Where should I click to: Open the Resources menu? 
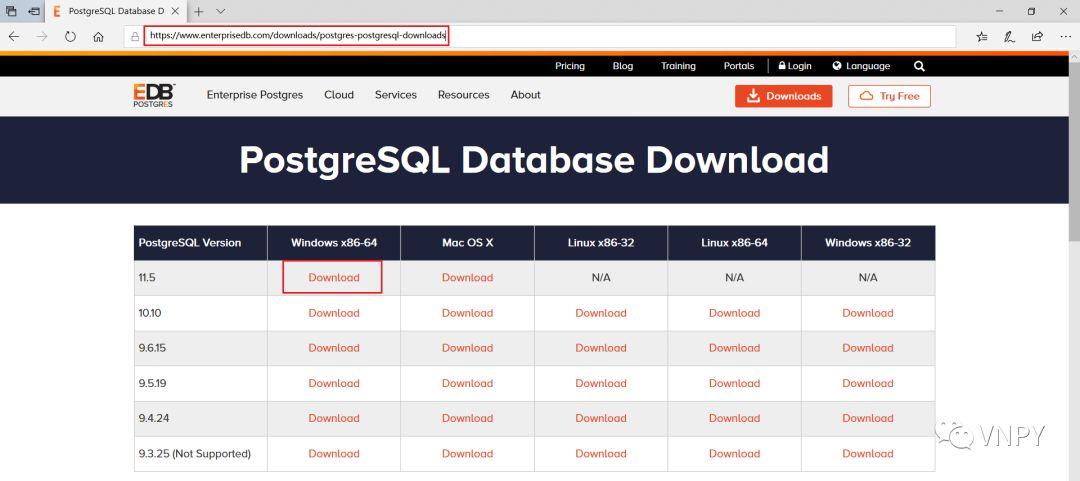click(464, 95)
